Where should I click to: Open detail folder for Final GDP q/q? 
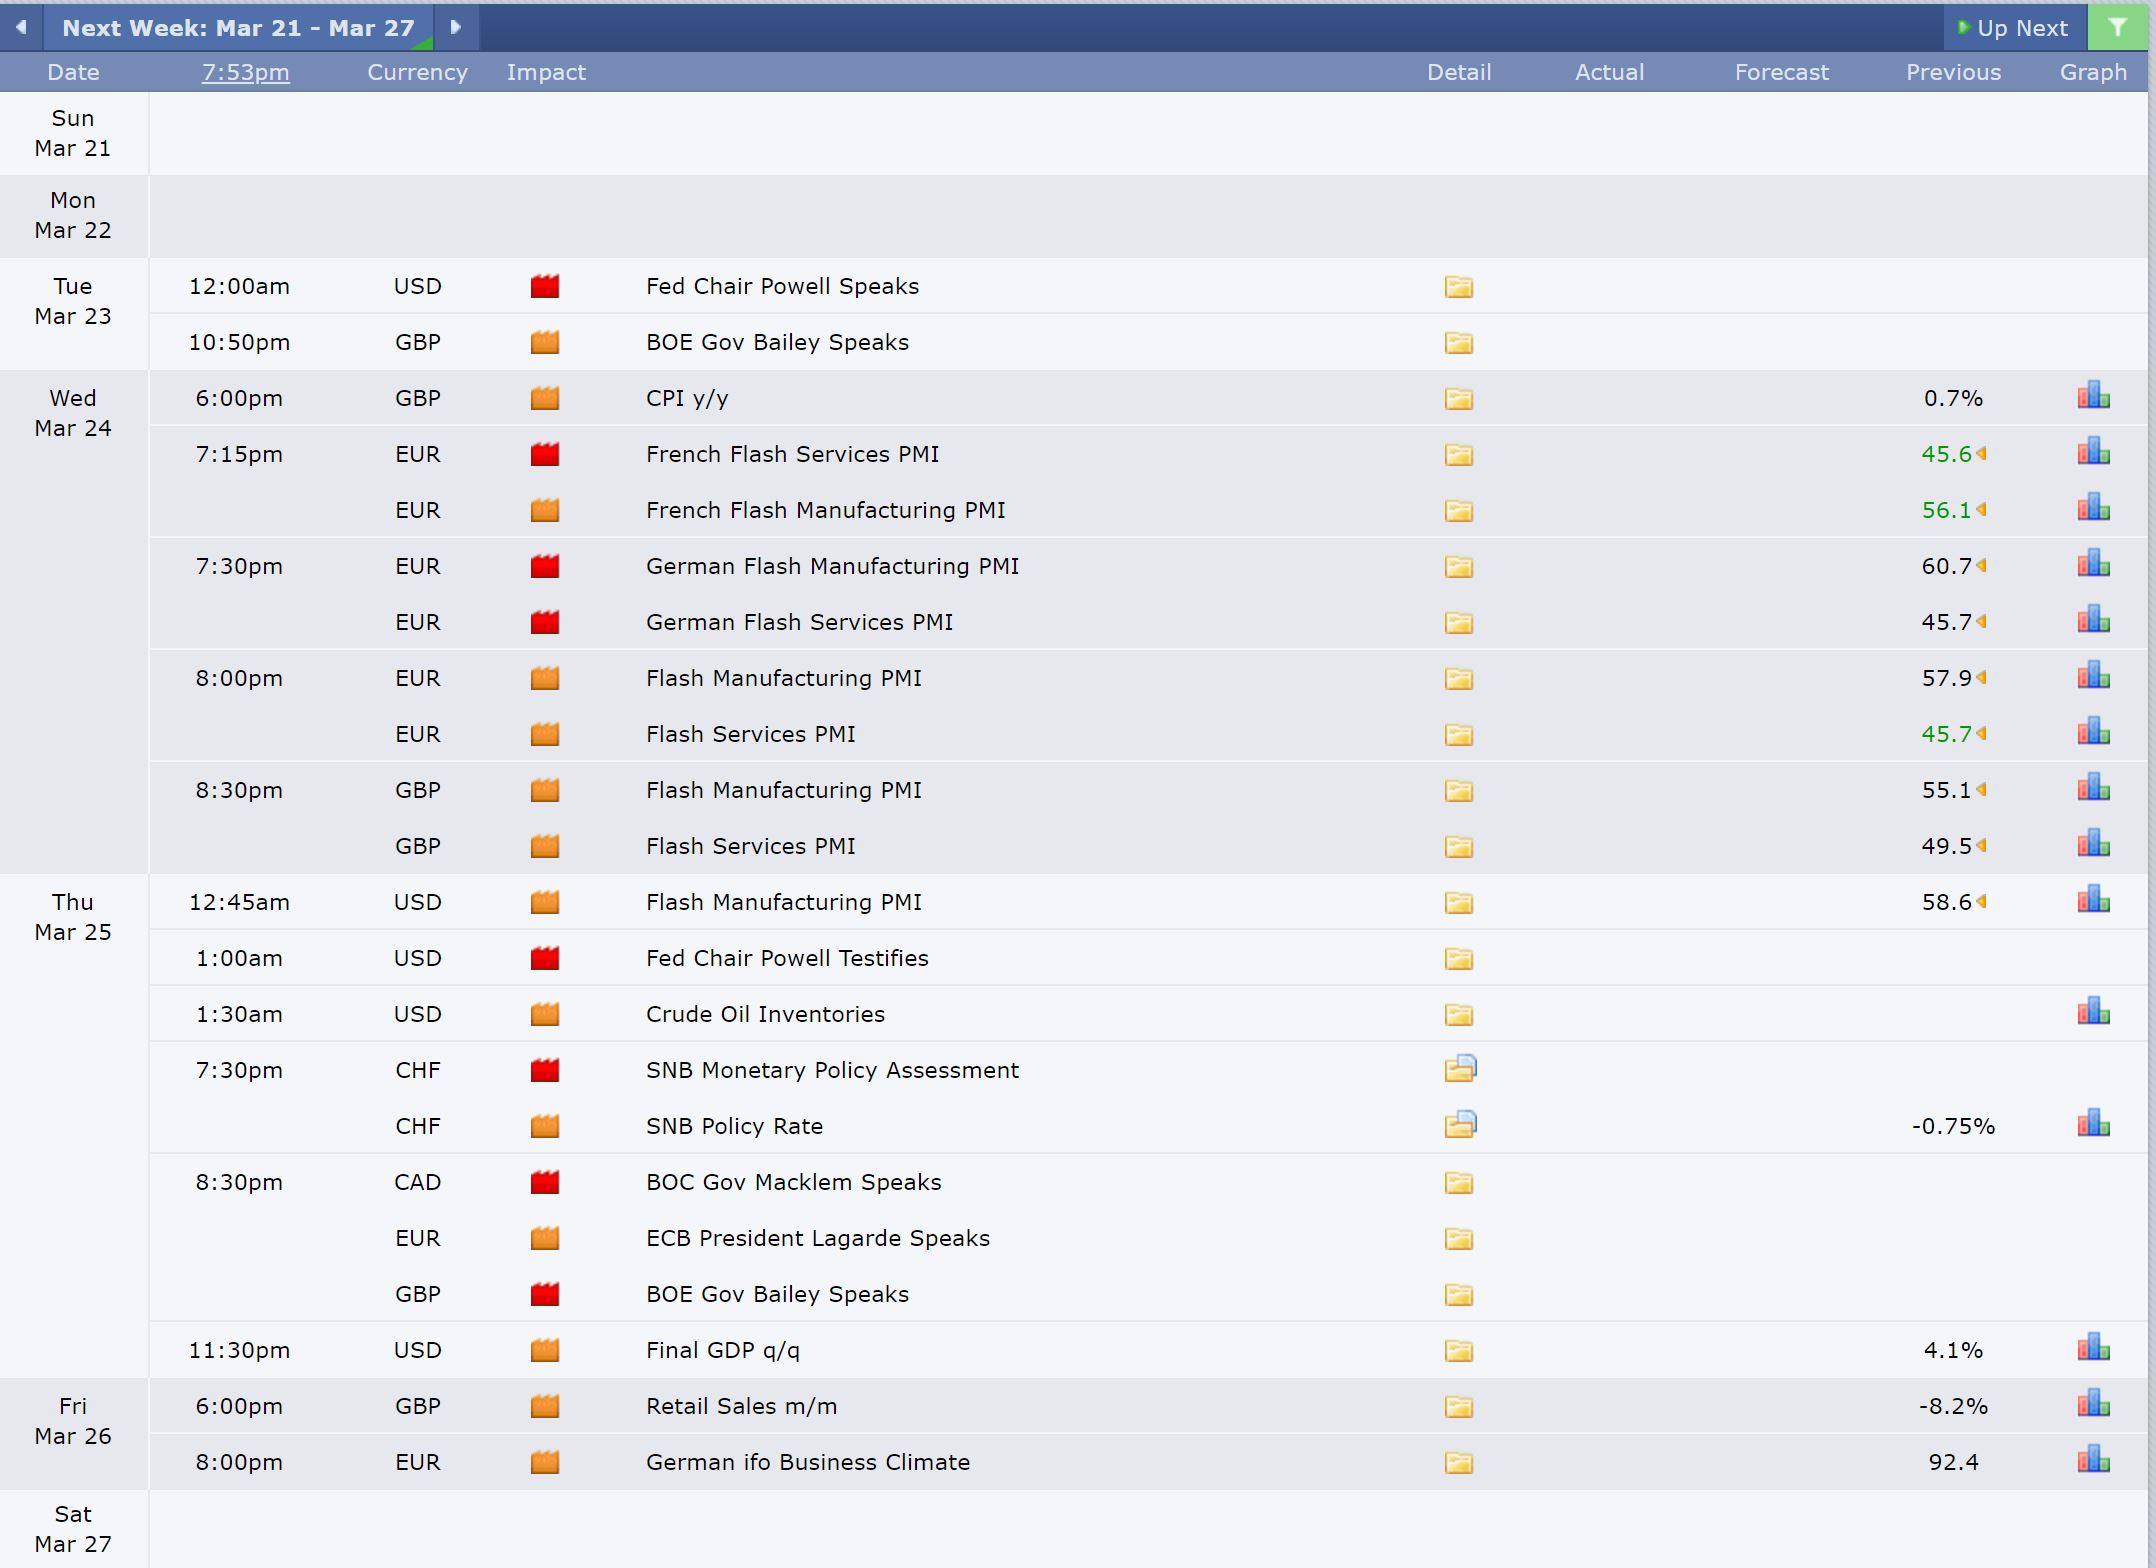click(1458, 1351)
